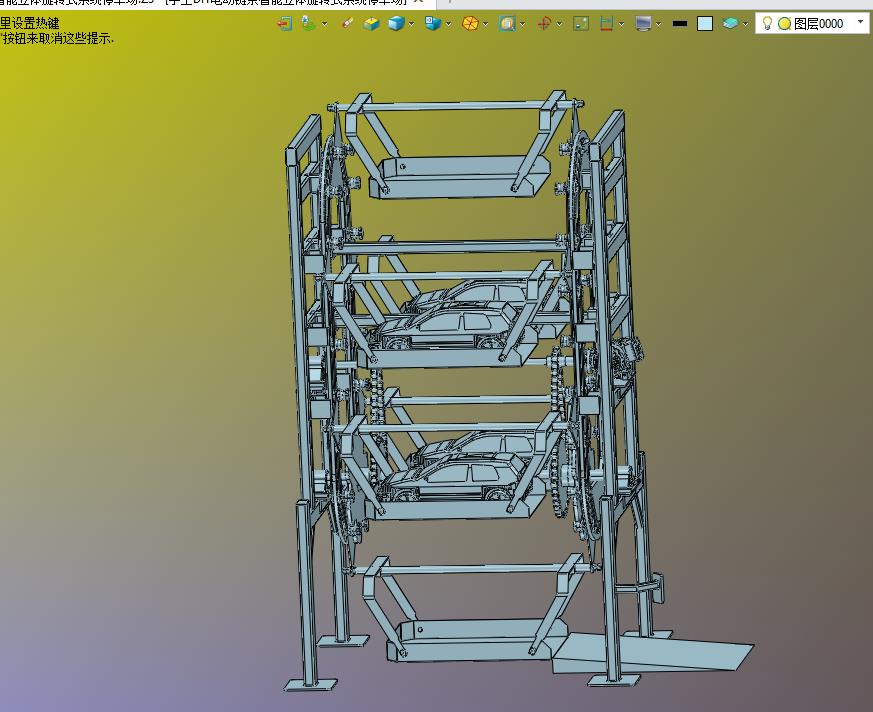Viewport: 873px width, 712px height.
Task: Click the blue view orientation cube icon
Action: click(x=433, y=23)
